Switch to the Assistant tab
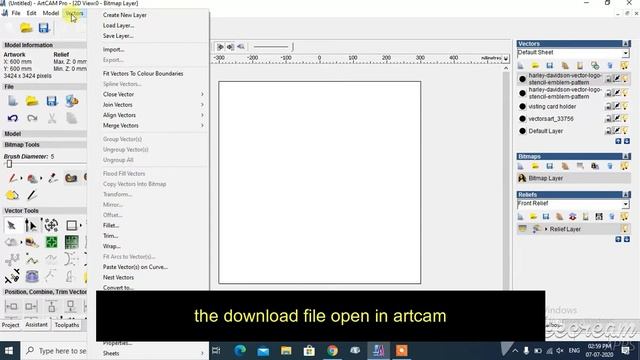 point(36,324)
